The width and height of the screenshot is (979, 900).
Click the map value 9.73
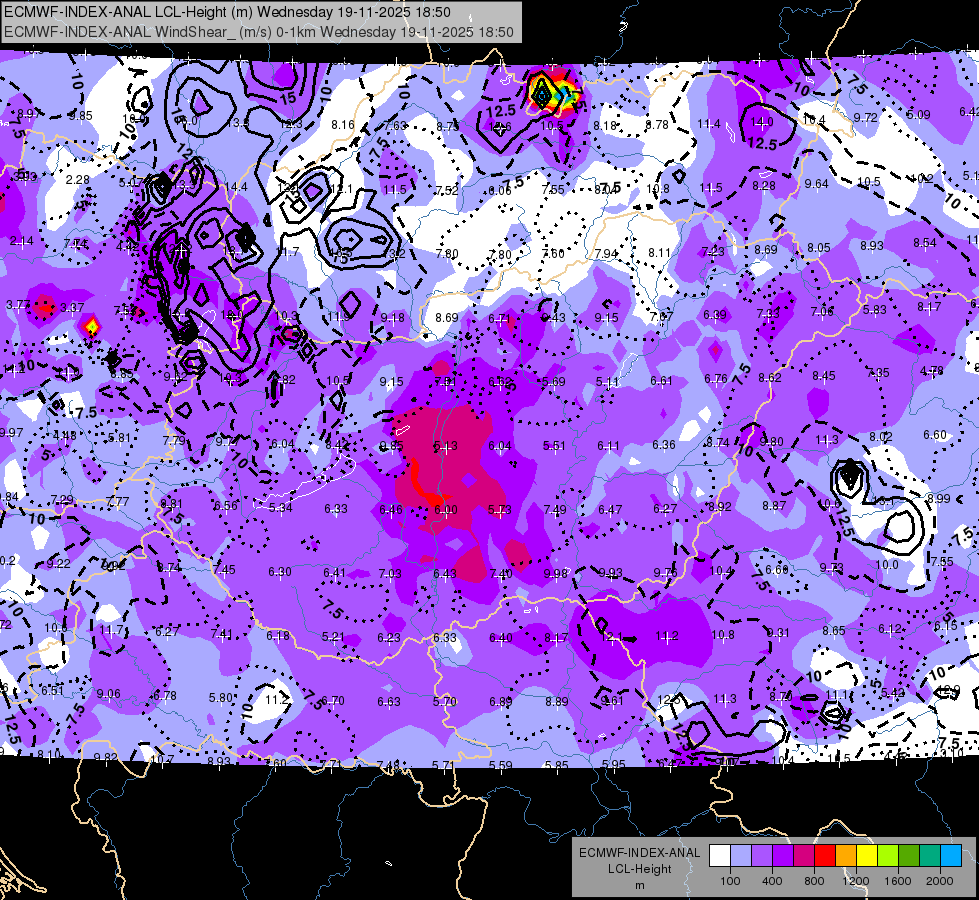pos(832,567)
